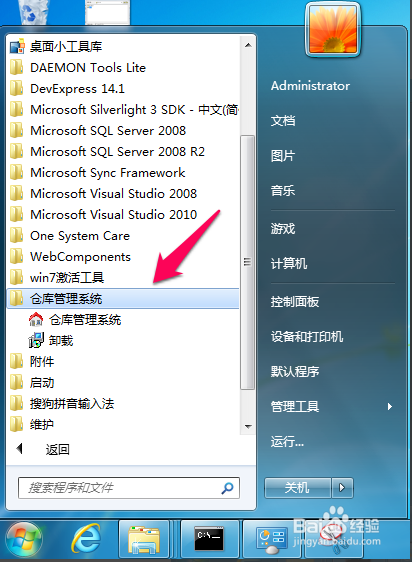Expand Microsoft Silverlight 3 SDK folder
Image resolution: width=412 pixels, height=562 pixels.
[x=123, y=110]
